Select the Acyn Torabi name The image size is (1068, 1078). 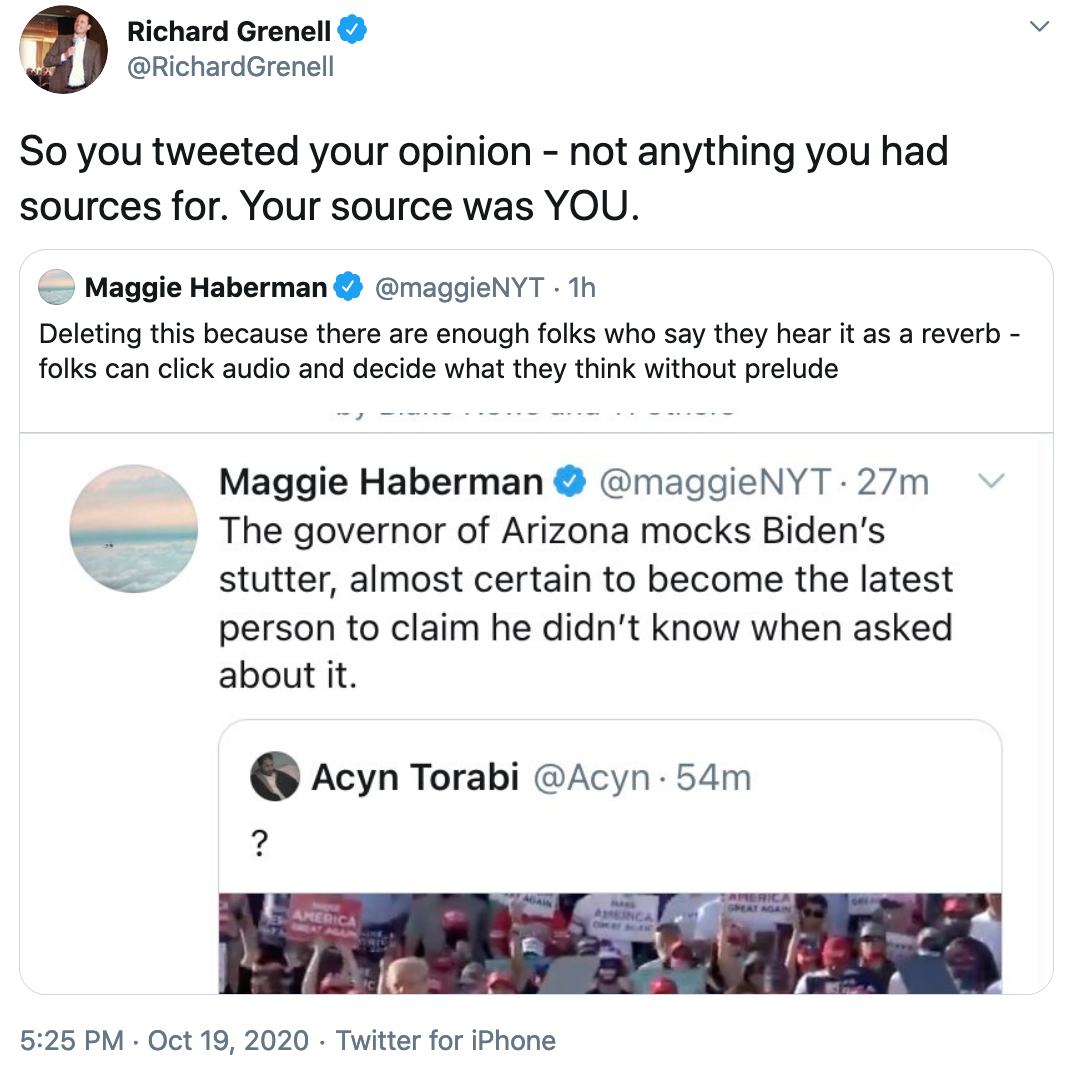[x=415, y=777]
